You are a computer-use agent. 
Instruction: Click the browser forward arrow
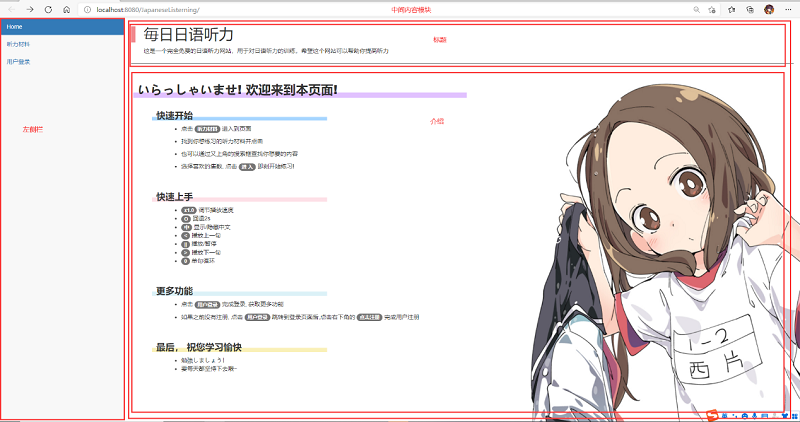30,9
